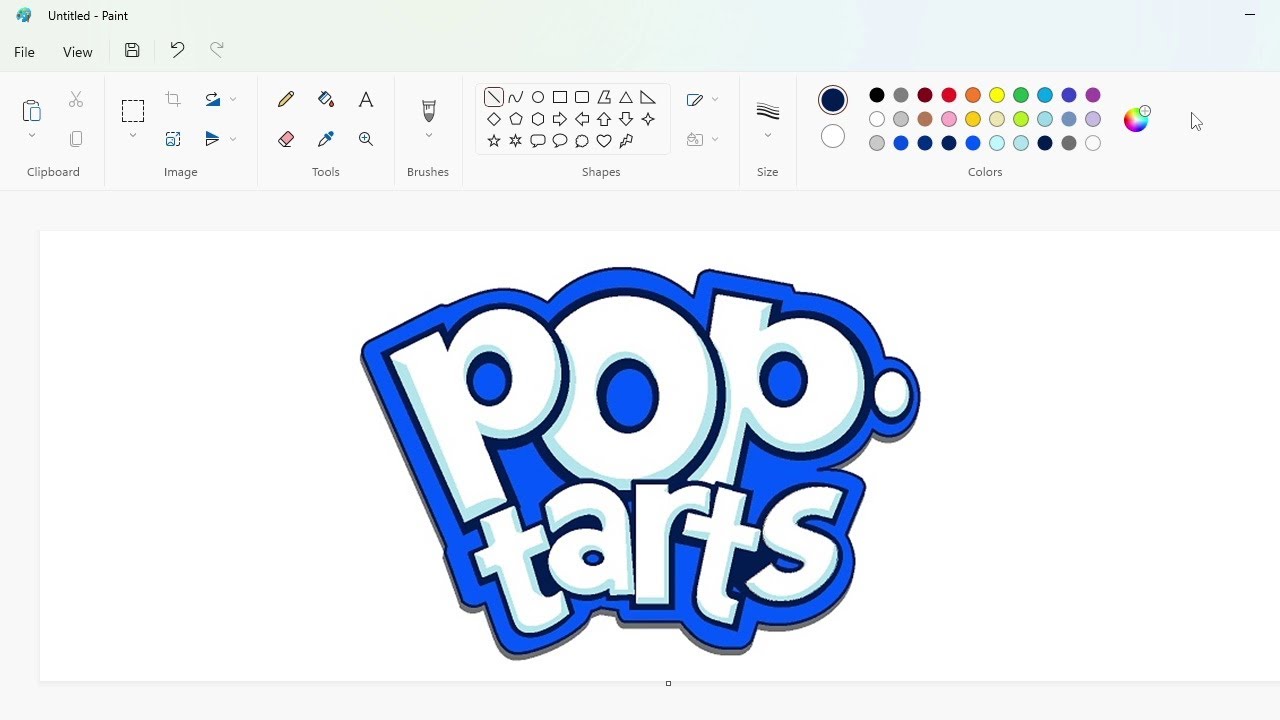Select the Four-point star shape
The width and height of the screenshot is (1280, 720).
(x=648, y=119)
